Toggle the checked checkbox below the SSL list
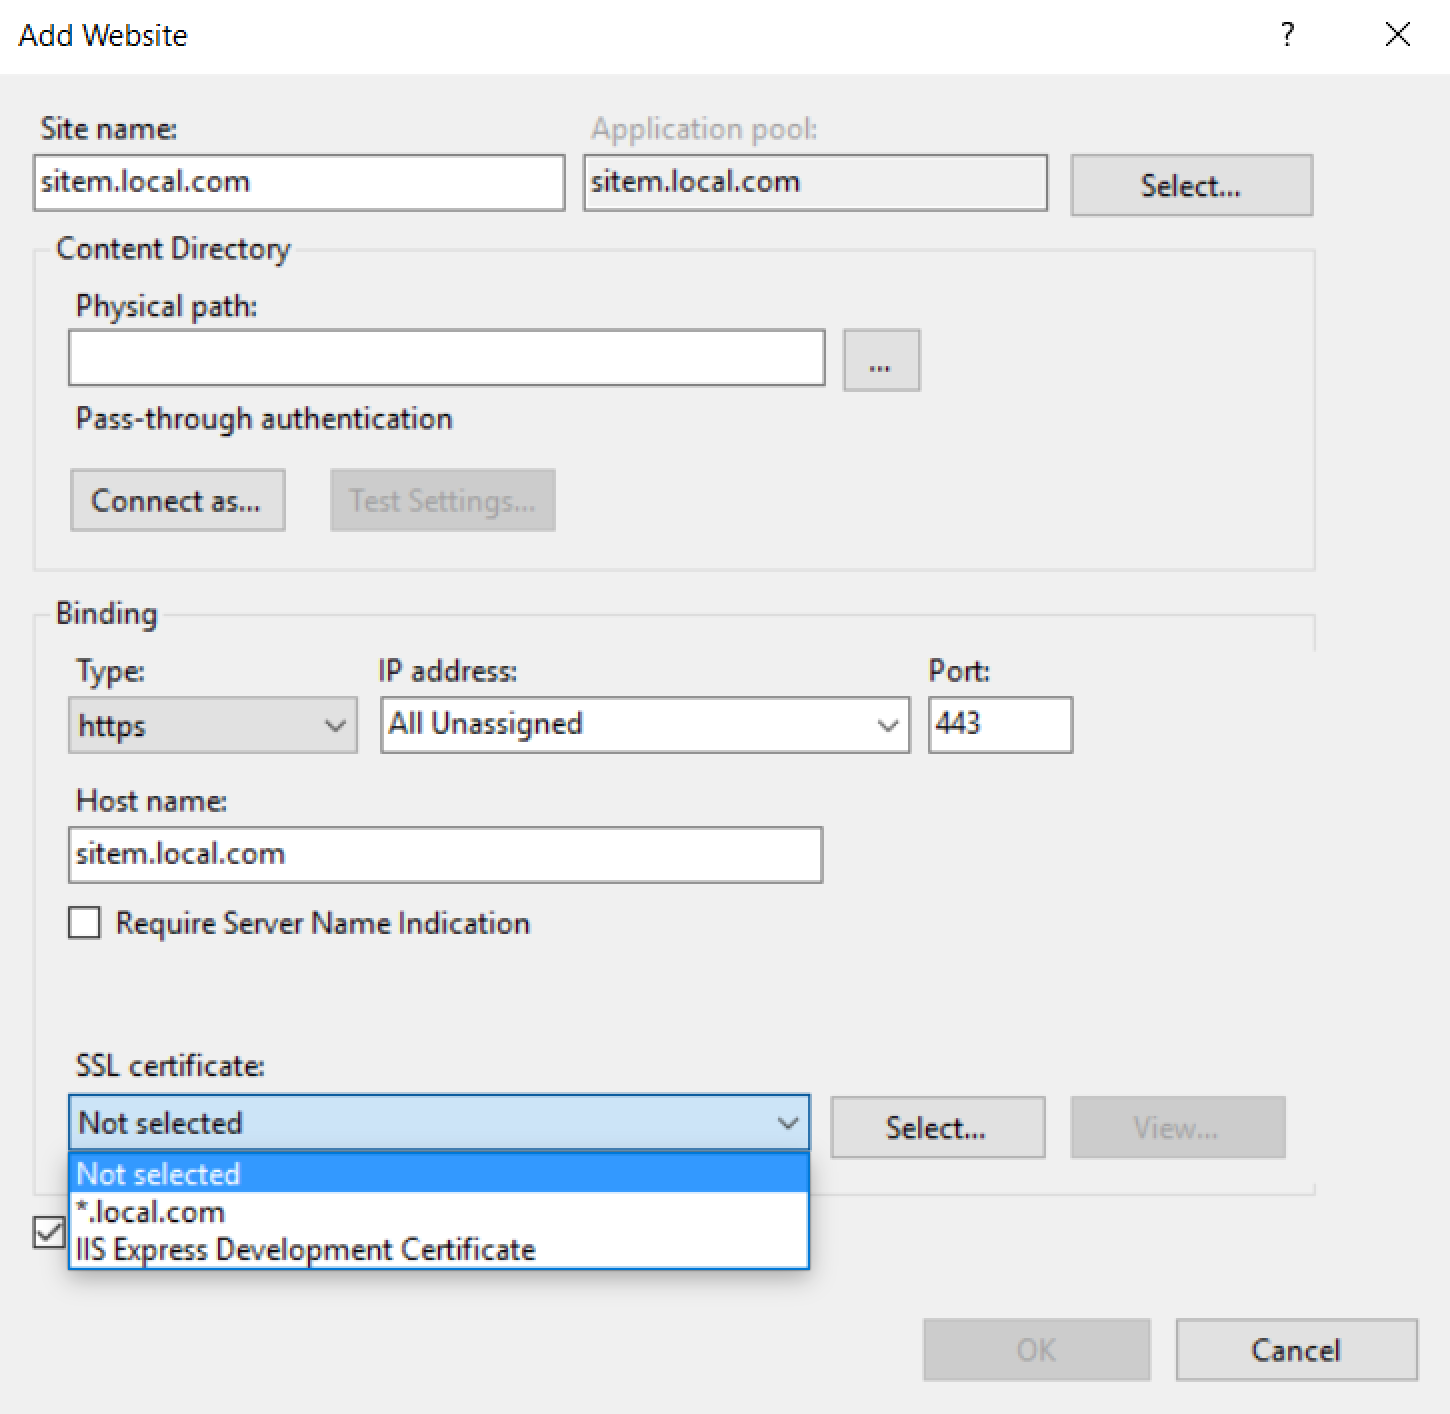 coord(49,1232)
